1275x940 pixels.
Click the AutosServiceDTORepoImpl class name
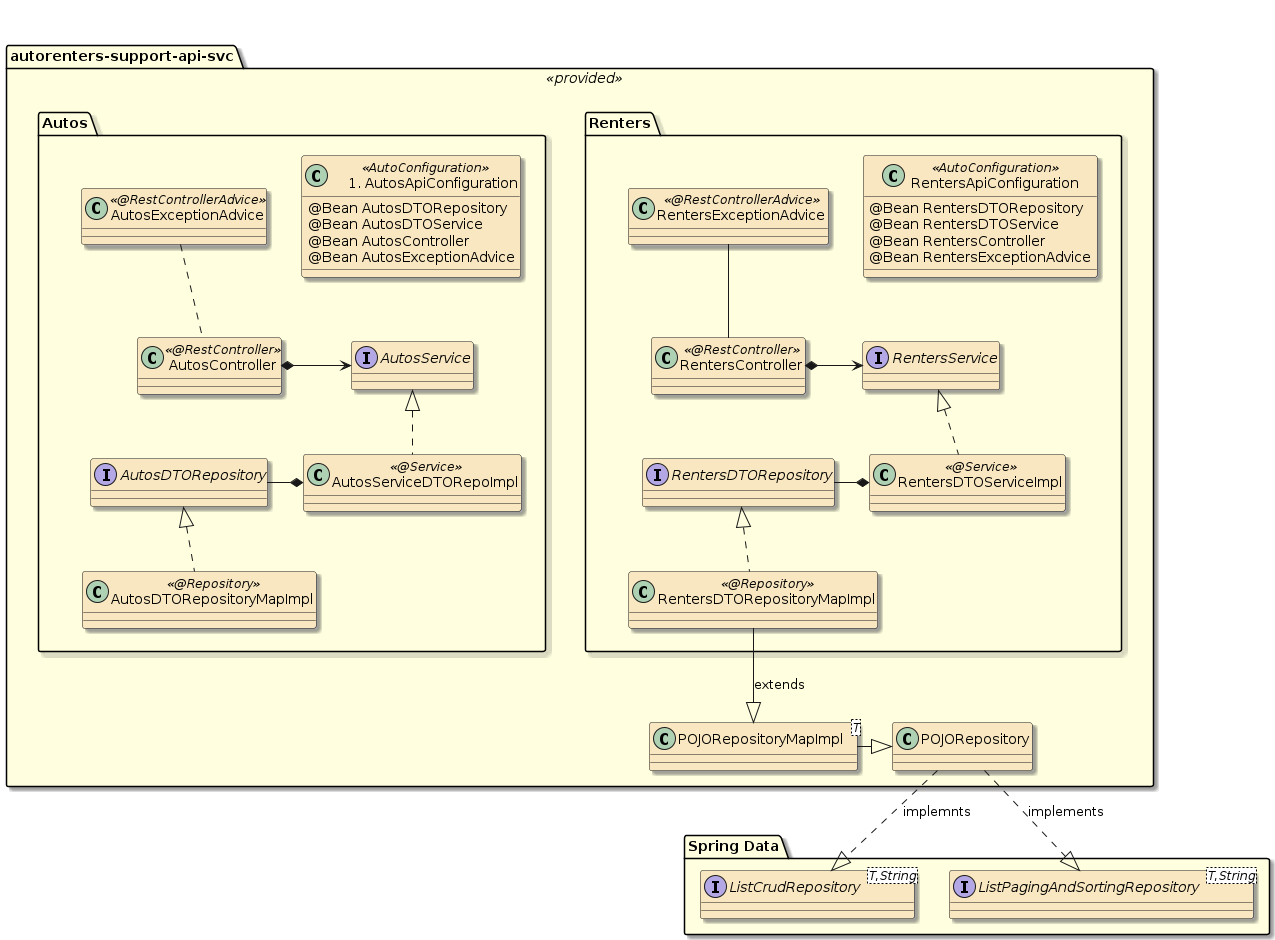coord(424,483)
